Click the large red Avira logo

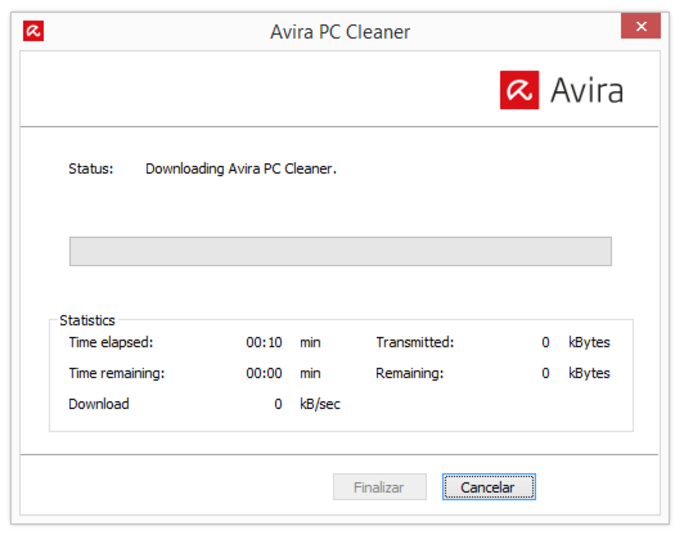[x=519, y=90]
